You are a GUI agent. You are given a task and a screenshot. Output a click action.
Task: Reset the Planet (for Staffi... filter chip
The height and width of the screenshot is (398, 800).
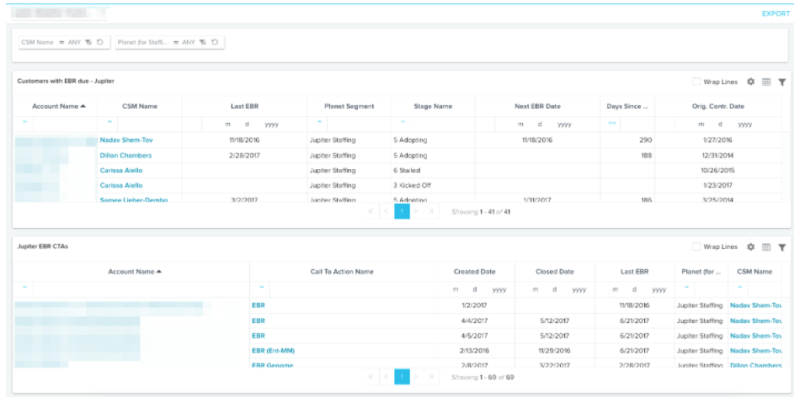coord(215,42)
